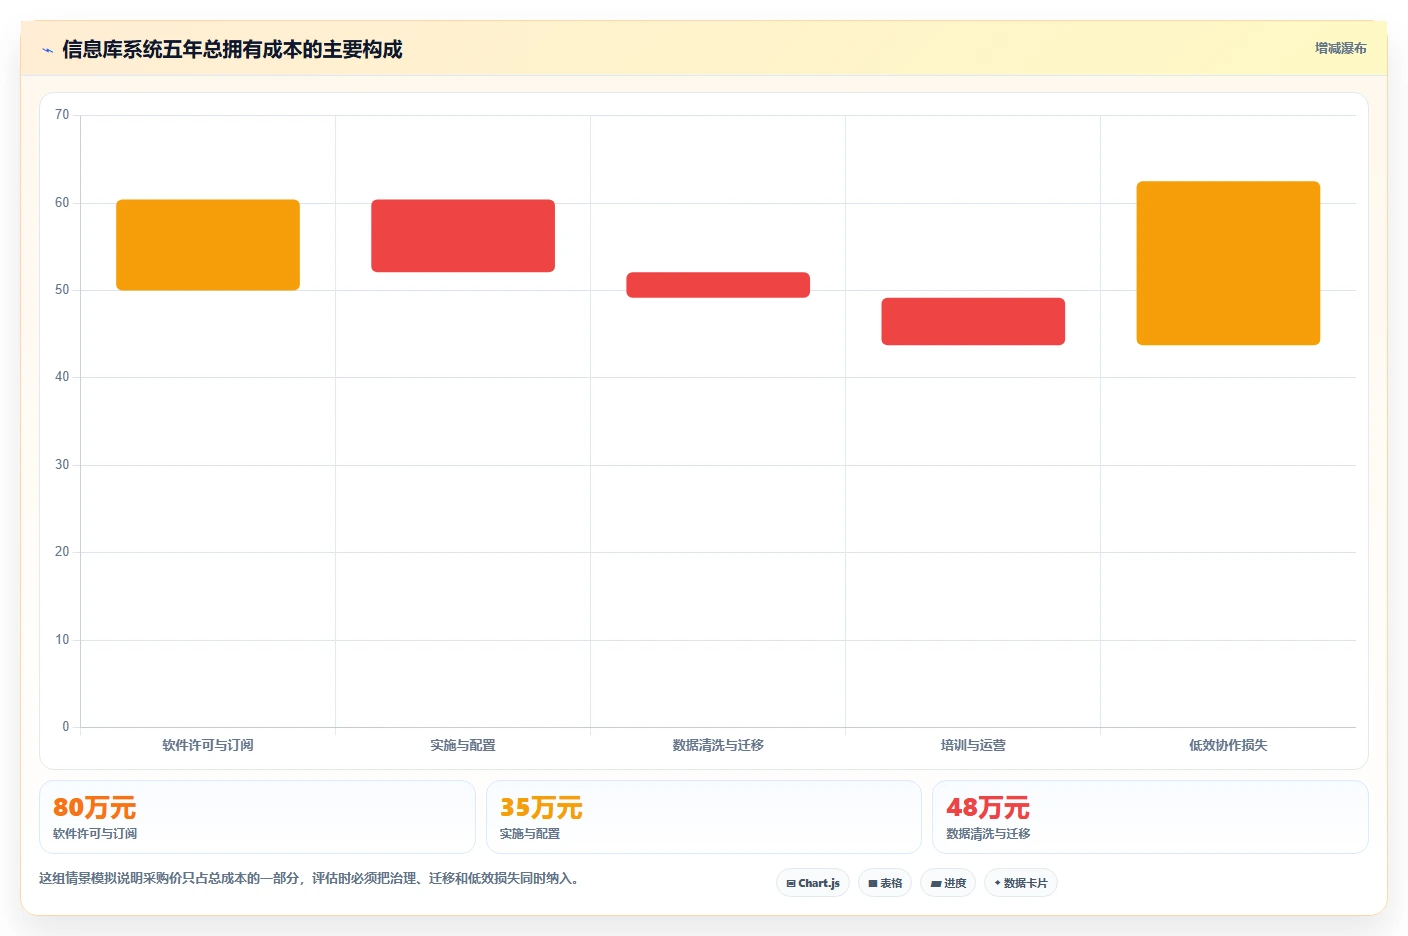The image size is (1408, 936).
Task: Click the y-axis value 40
Action: 62,377
